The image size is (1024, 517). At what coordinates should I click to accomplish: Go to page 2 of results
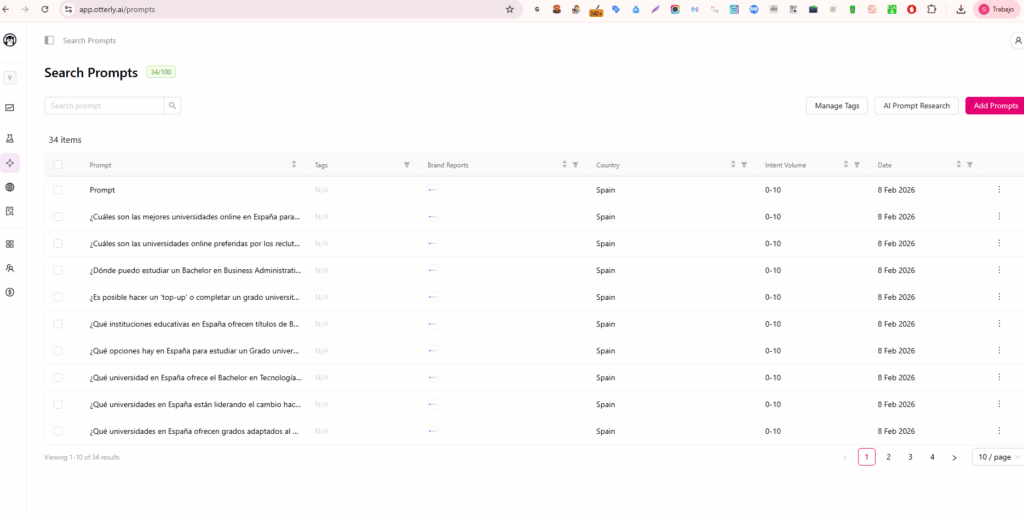pyautogui.click(x=888, y=457)
